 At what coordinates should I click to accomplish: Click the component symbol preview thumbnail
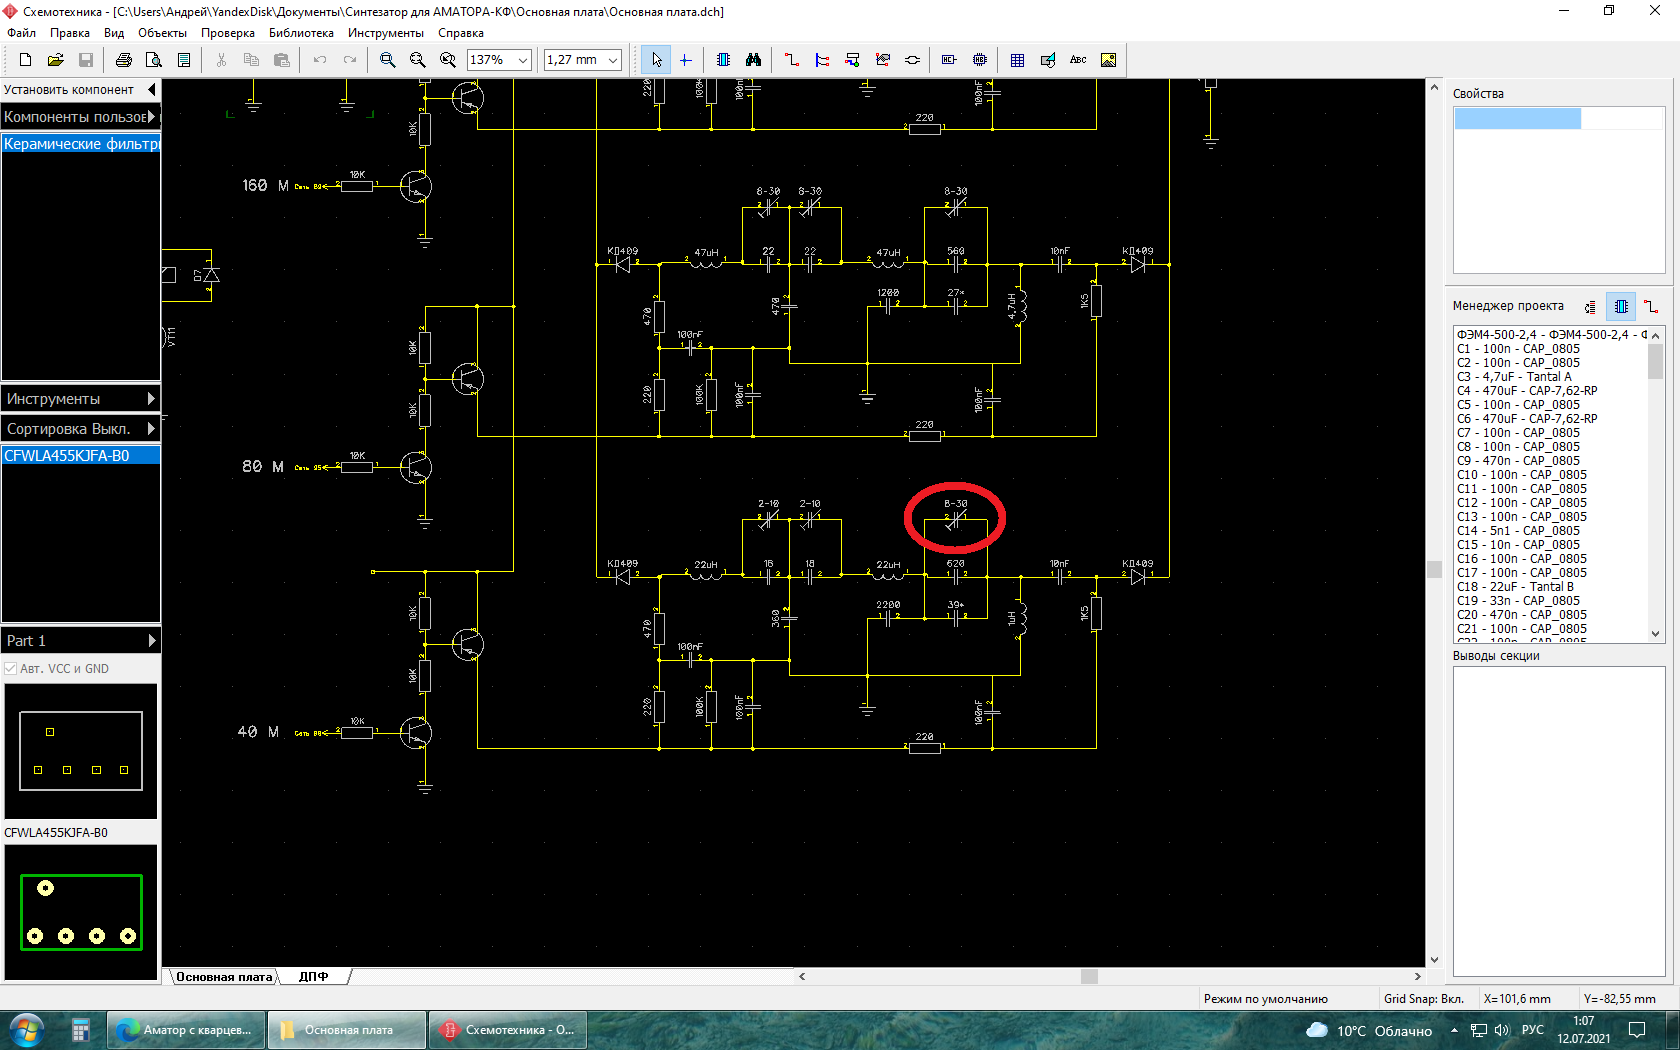(81, 751)
